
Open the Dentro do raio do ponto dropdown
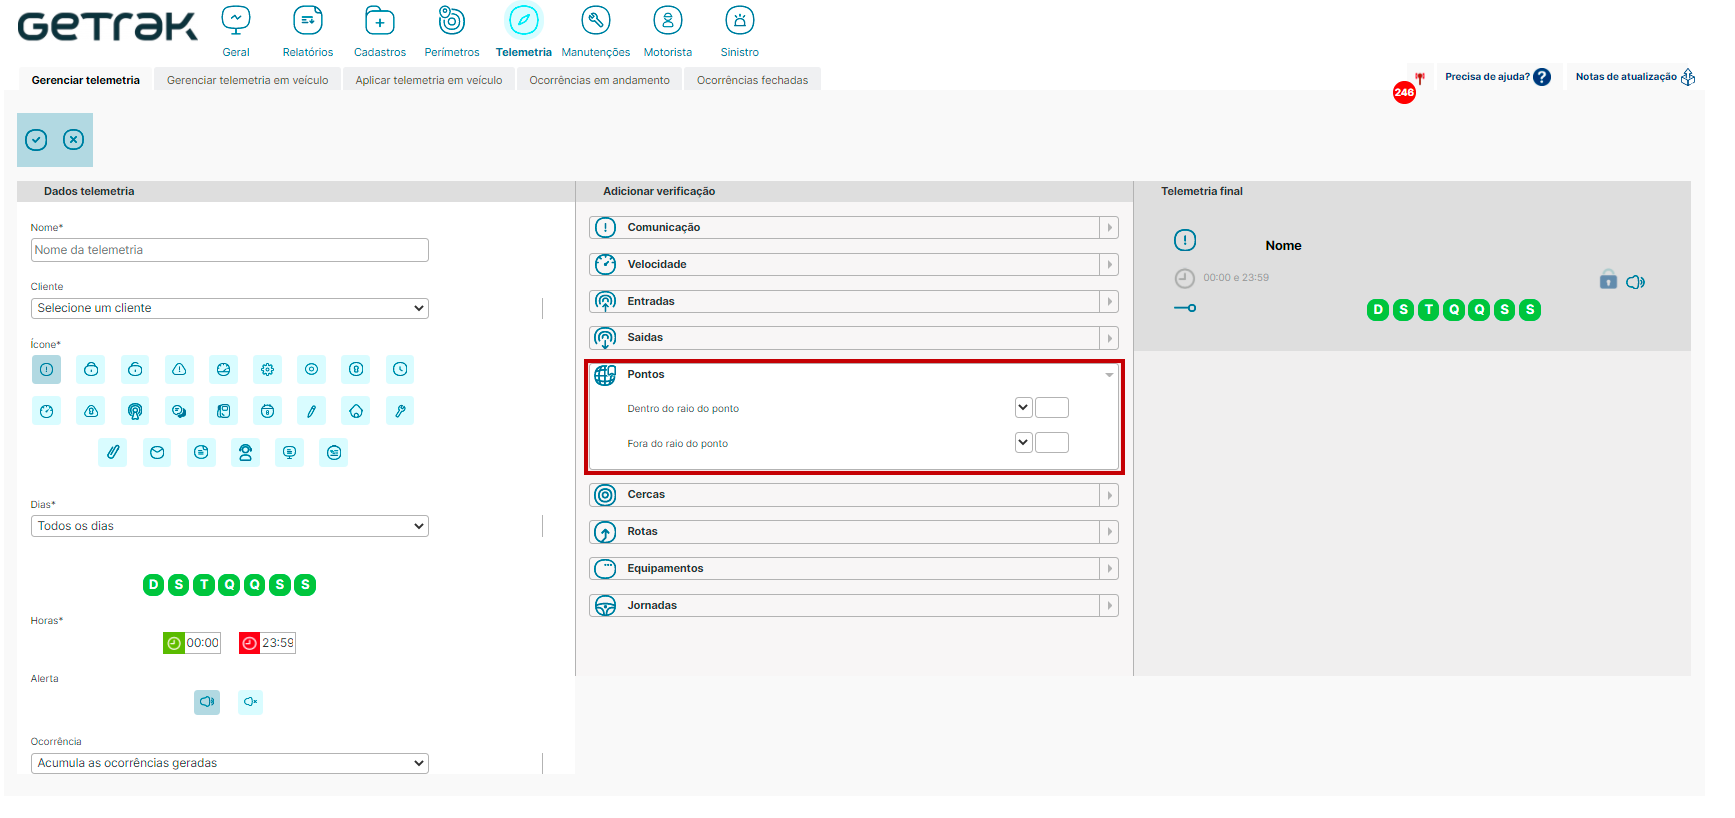[x=1023, y=407]
